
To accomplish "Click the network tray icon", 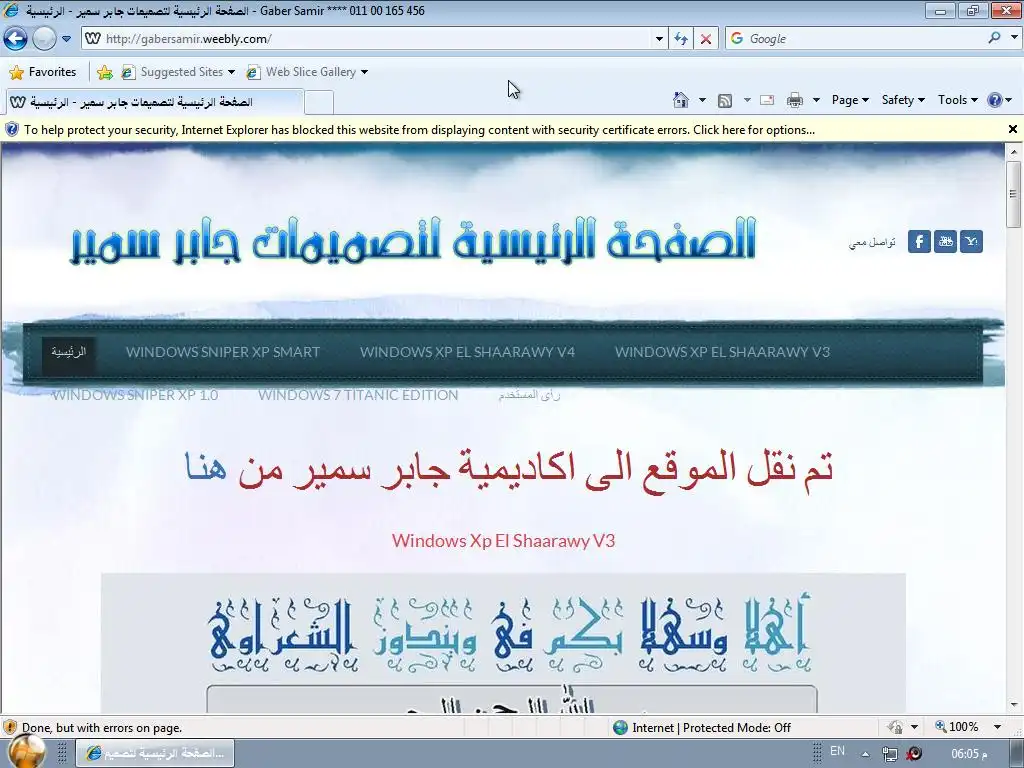I will pyautogui.click(x=889, y=754).
